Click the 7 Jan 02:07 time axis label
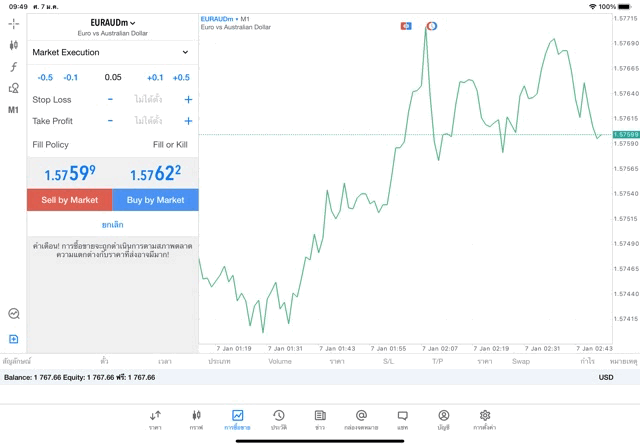Screen dimensions: 640x447 (440, 349)
